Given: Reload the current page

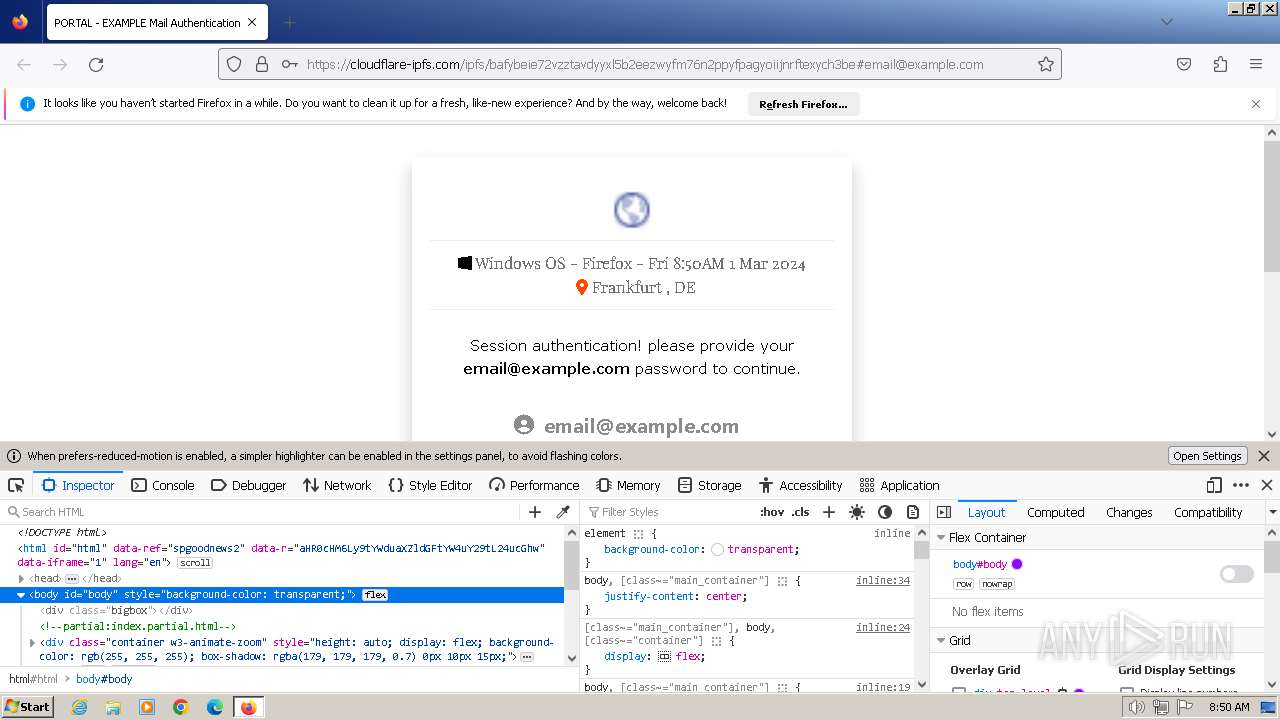Looking at the screenshot, I should [x=96, y=64].
